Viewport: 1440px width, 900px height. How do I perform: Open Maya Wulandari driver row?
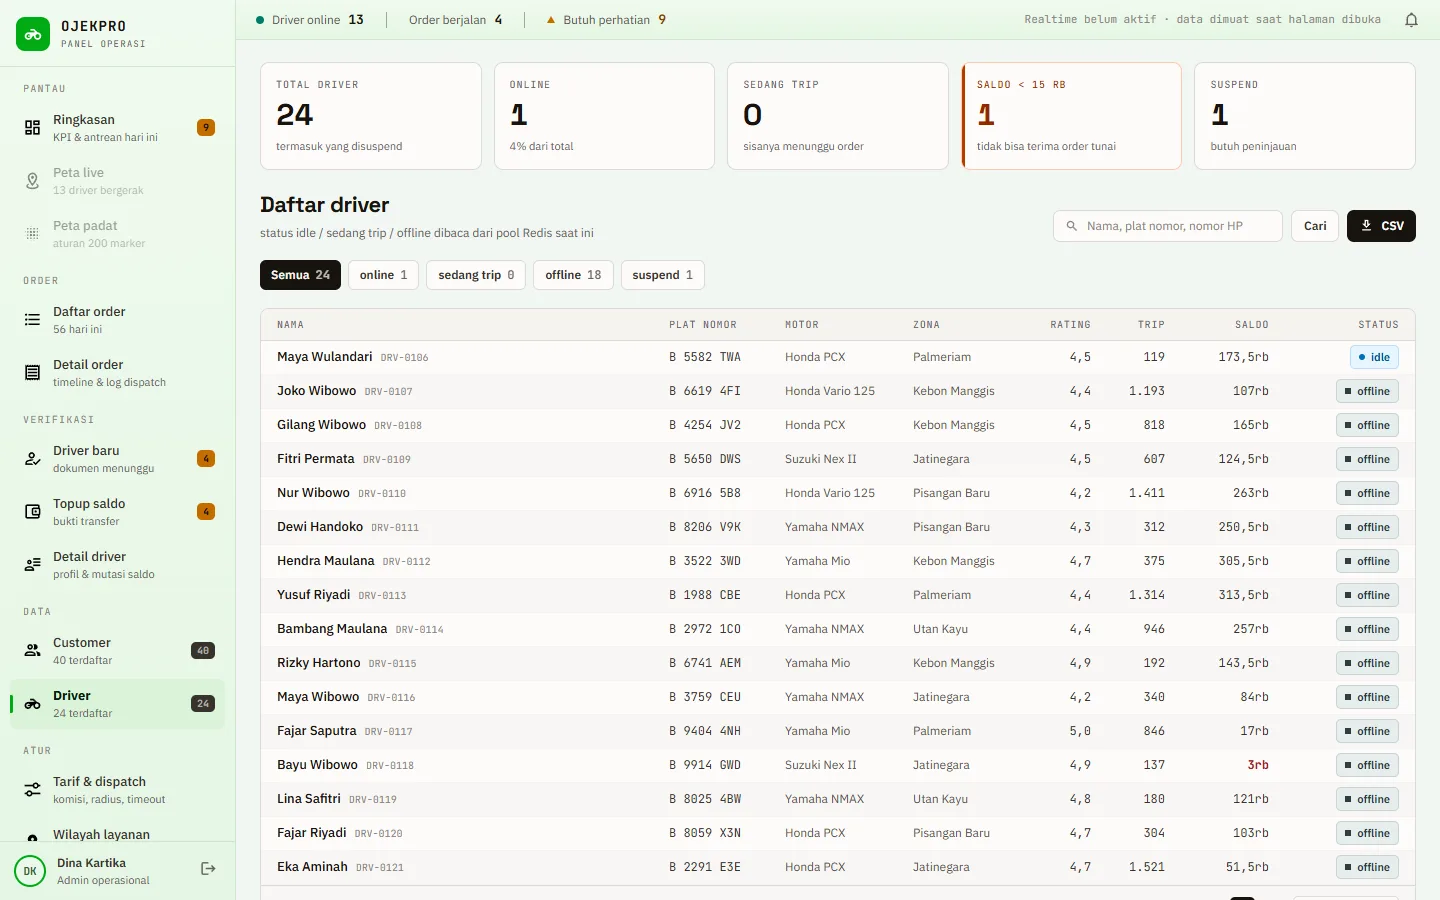(x=838, y=357)
